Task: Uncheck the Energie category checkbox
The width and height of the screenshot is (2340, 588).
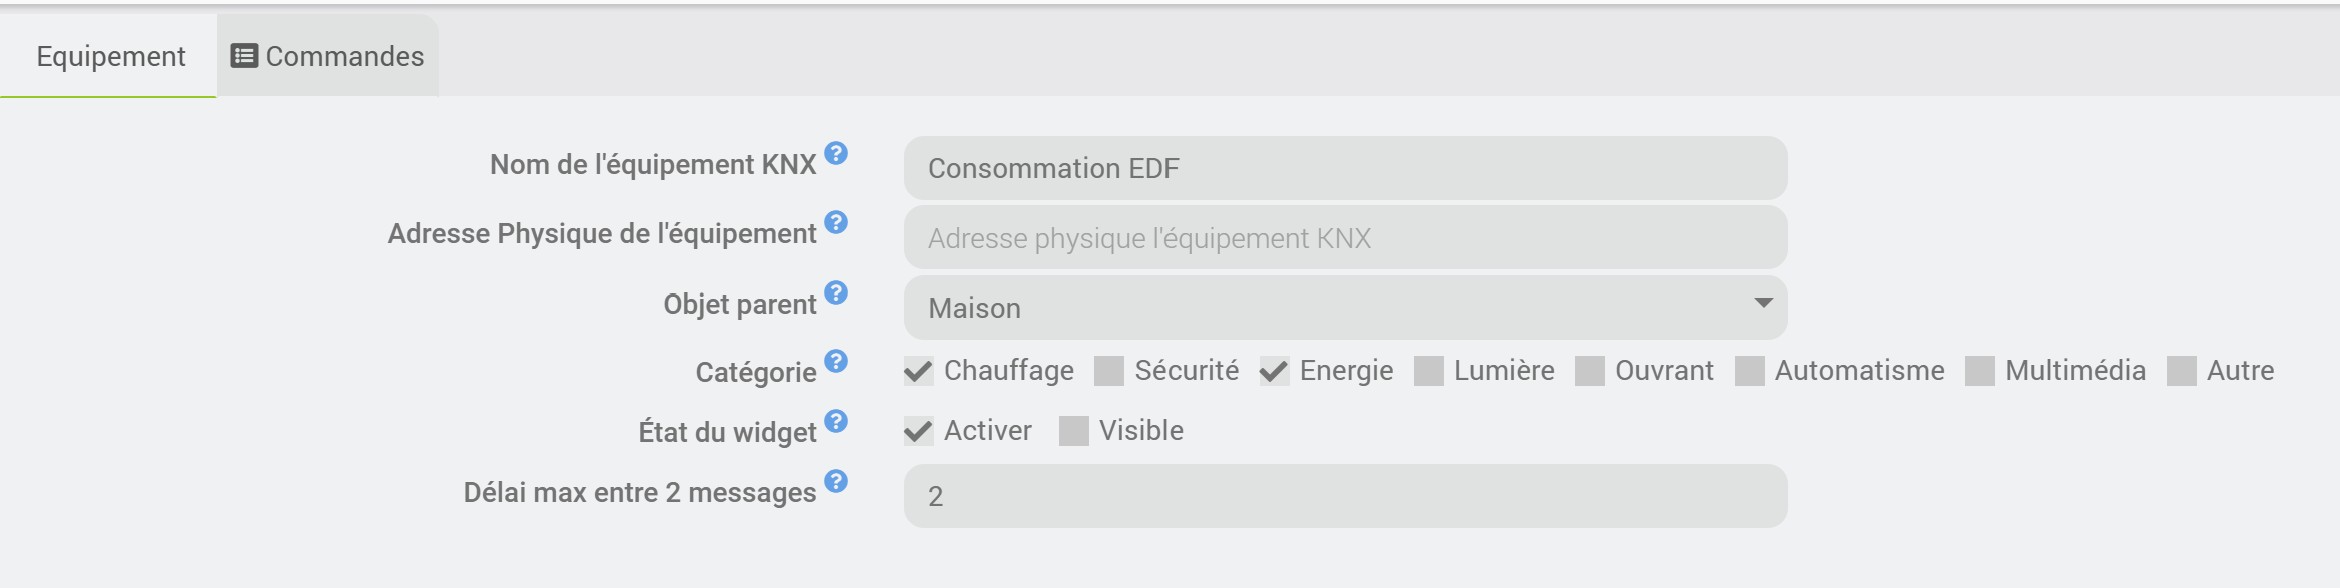Action: point(1273,372)
